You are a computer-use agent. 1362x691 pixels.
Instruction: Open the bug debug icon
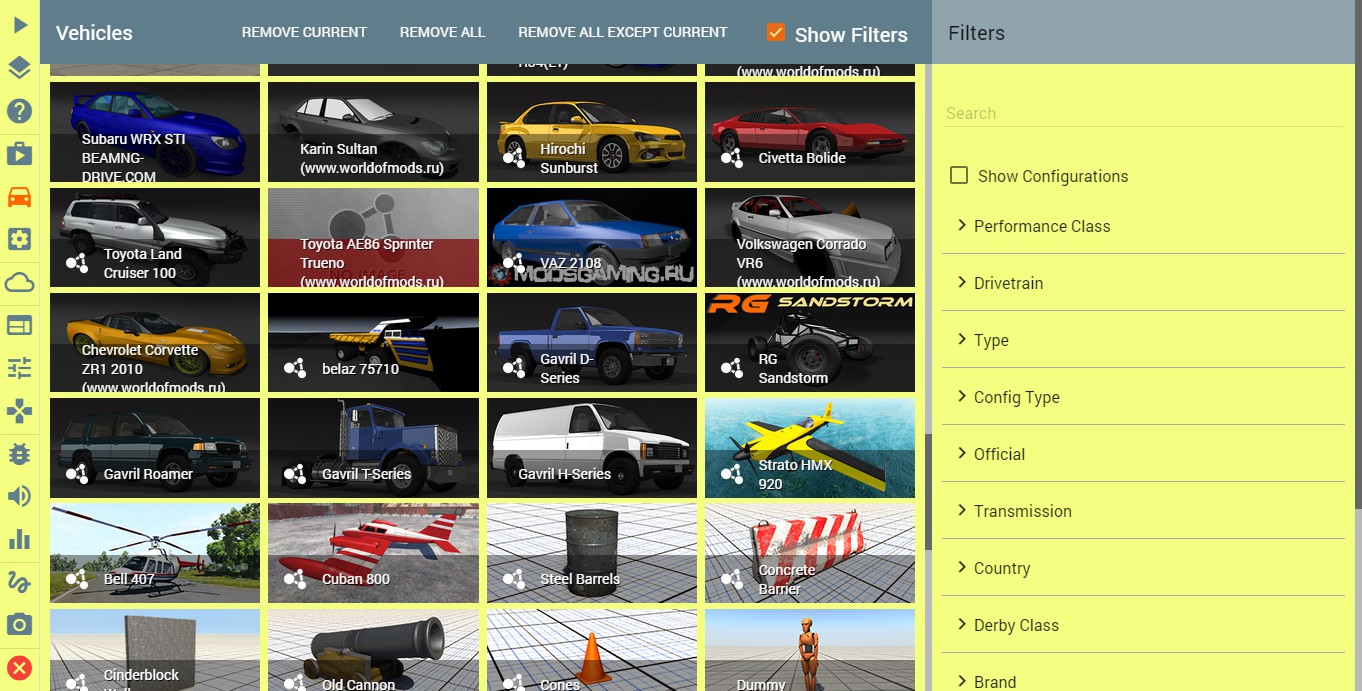pyautogui.click(x=20, y=453)
